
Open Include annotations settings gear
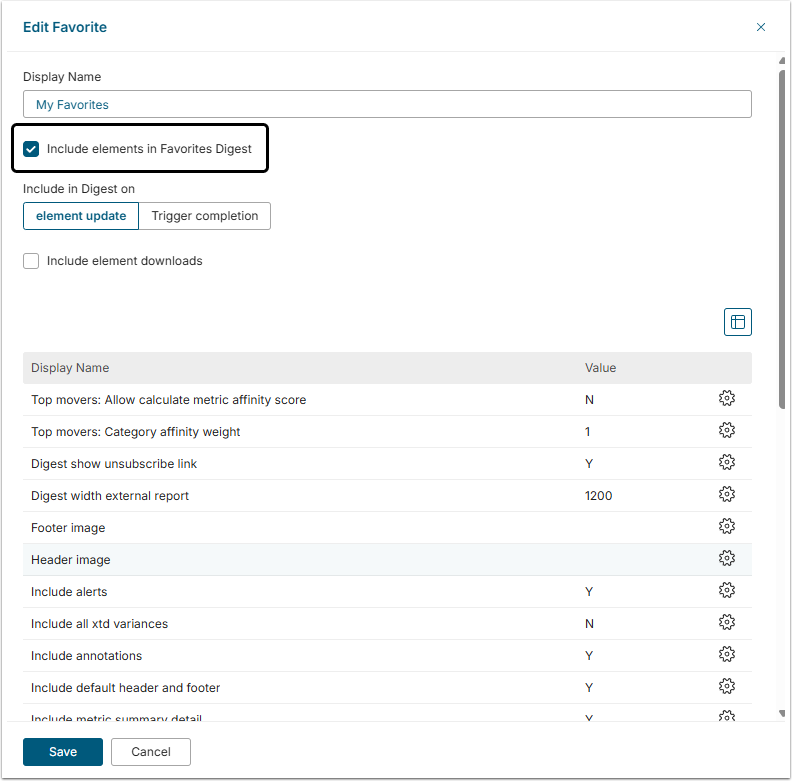[x=727, y=655]
